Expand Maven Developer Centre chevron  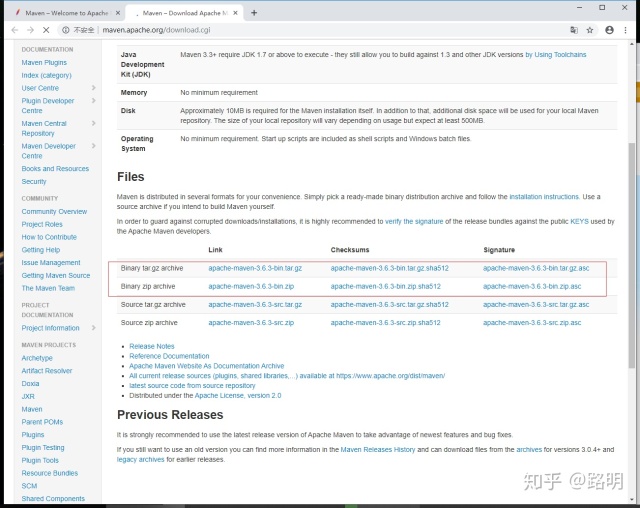(93, 146)
